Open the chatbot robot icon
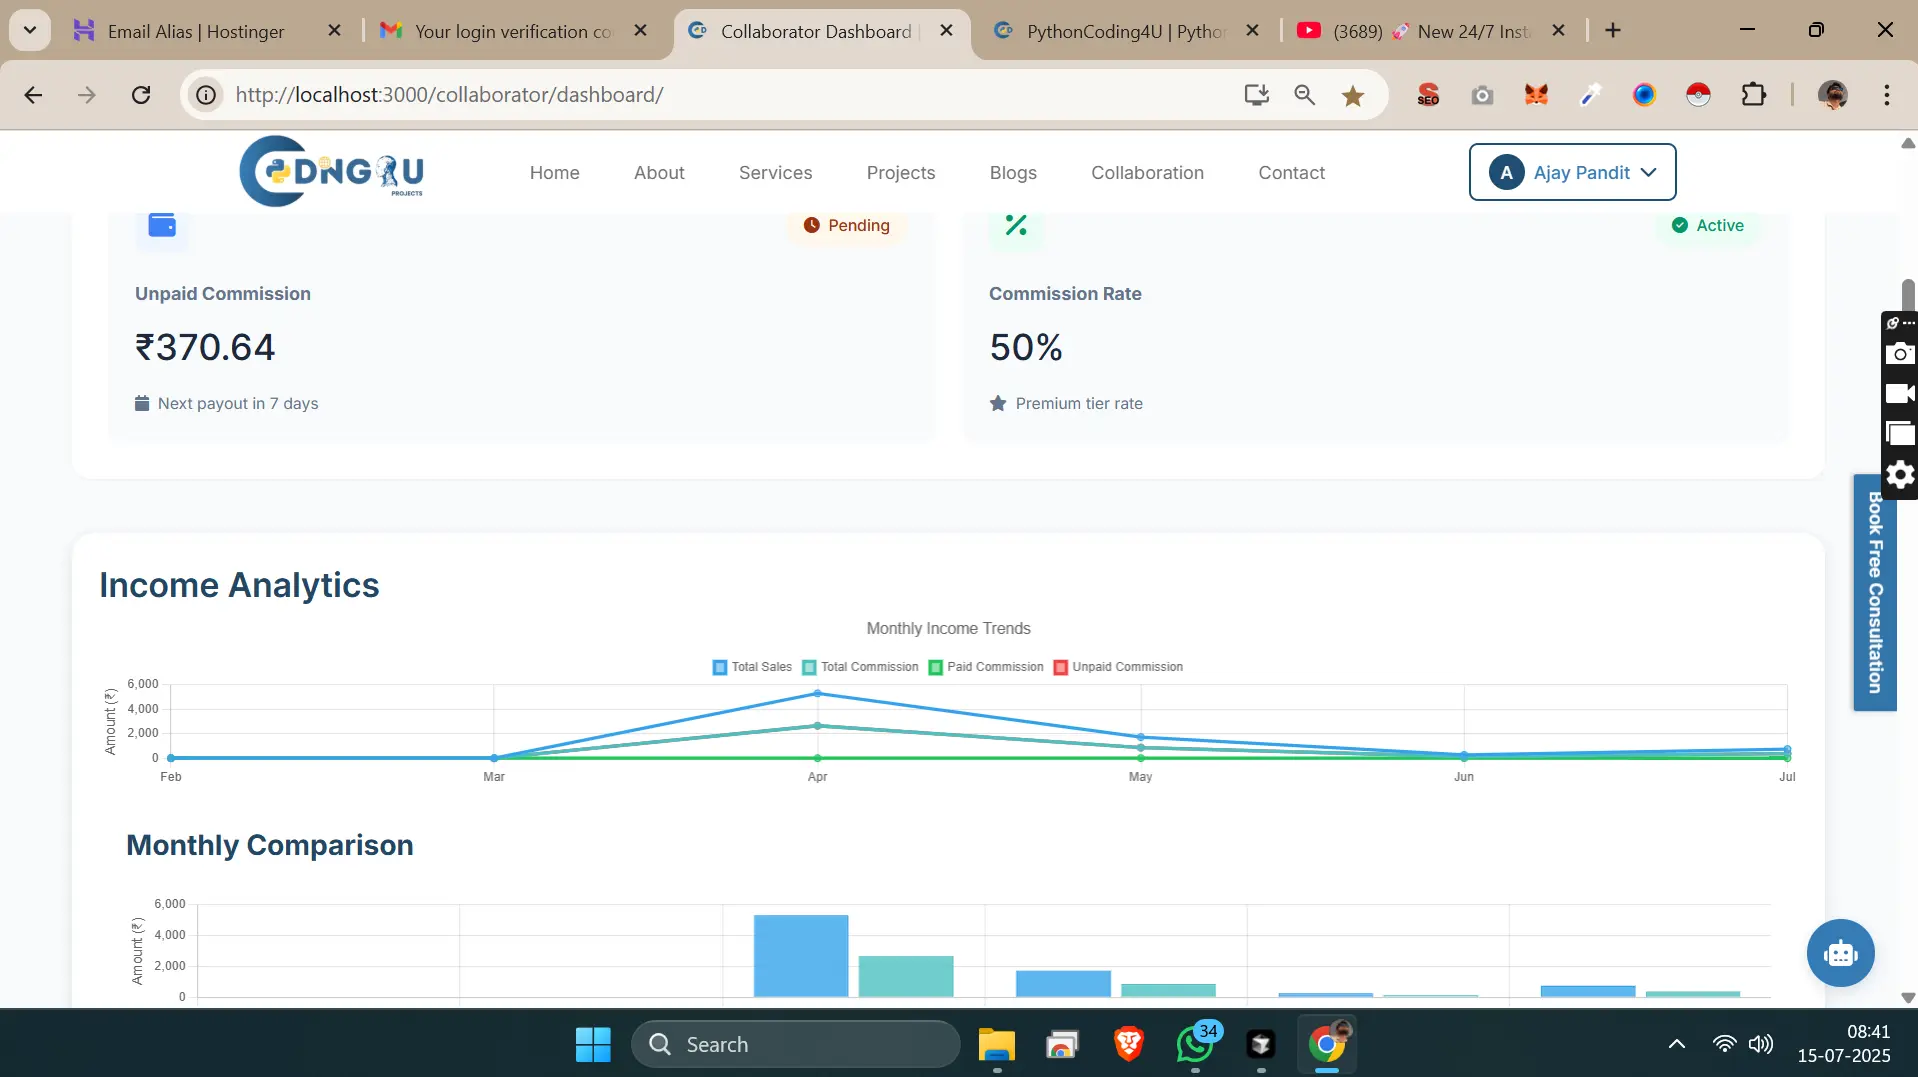This screenshot has width=1918, height=1077. (x=1840, y=953)
